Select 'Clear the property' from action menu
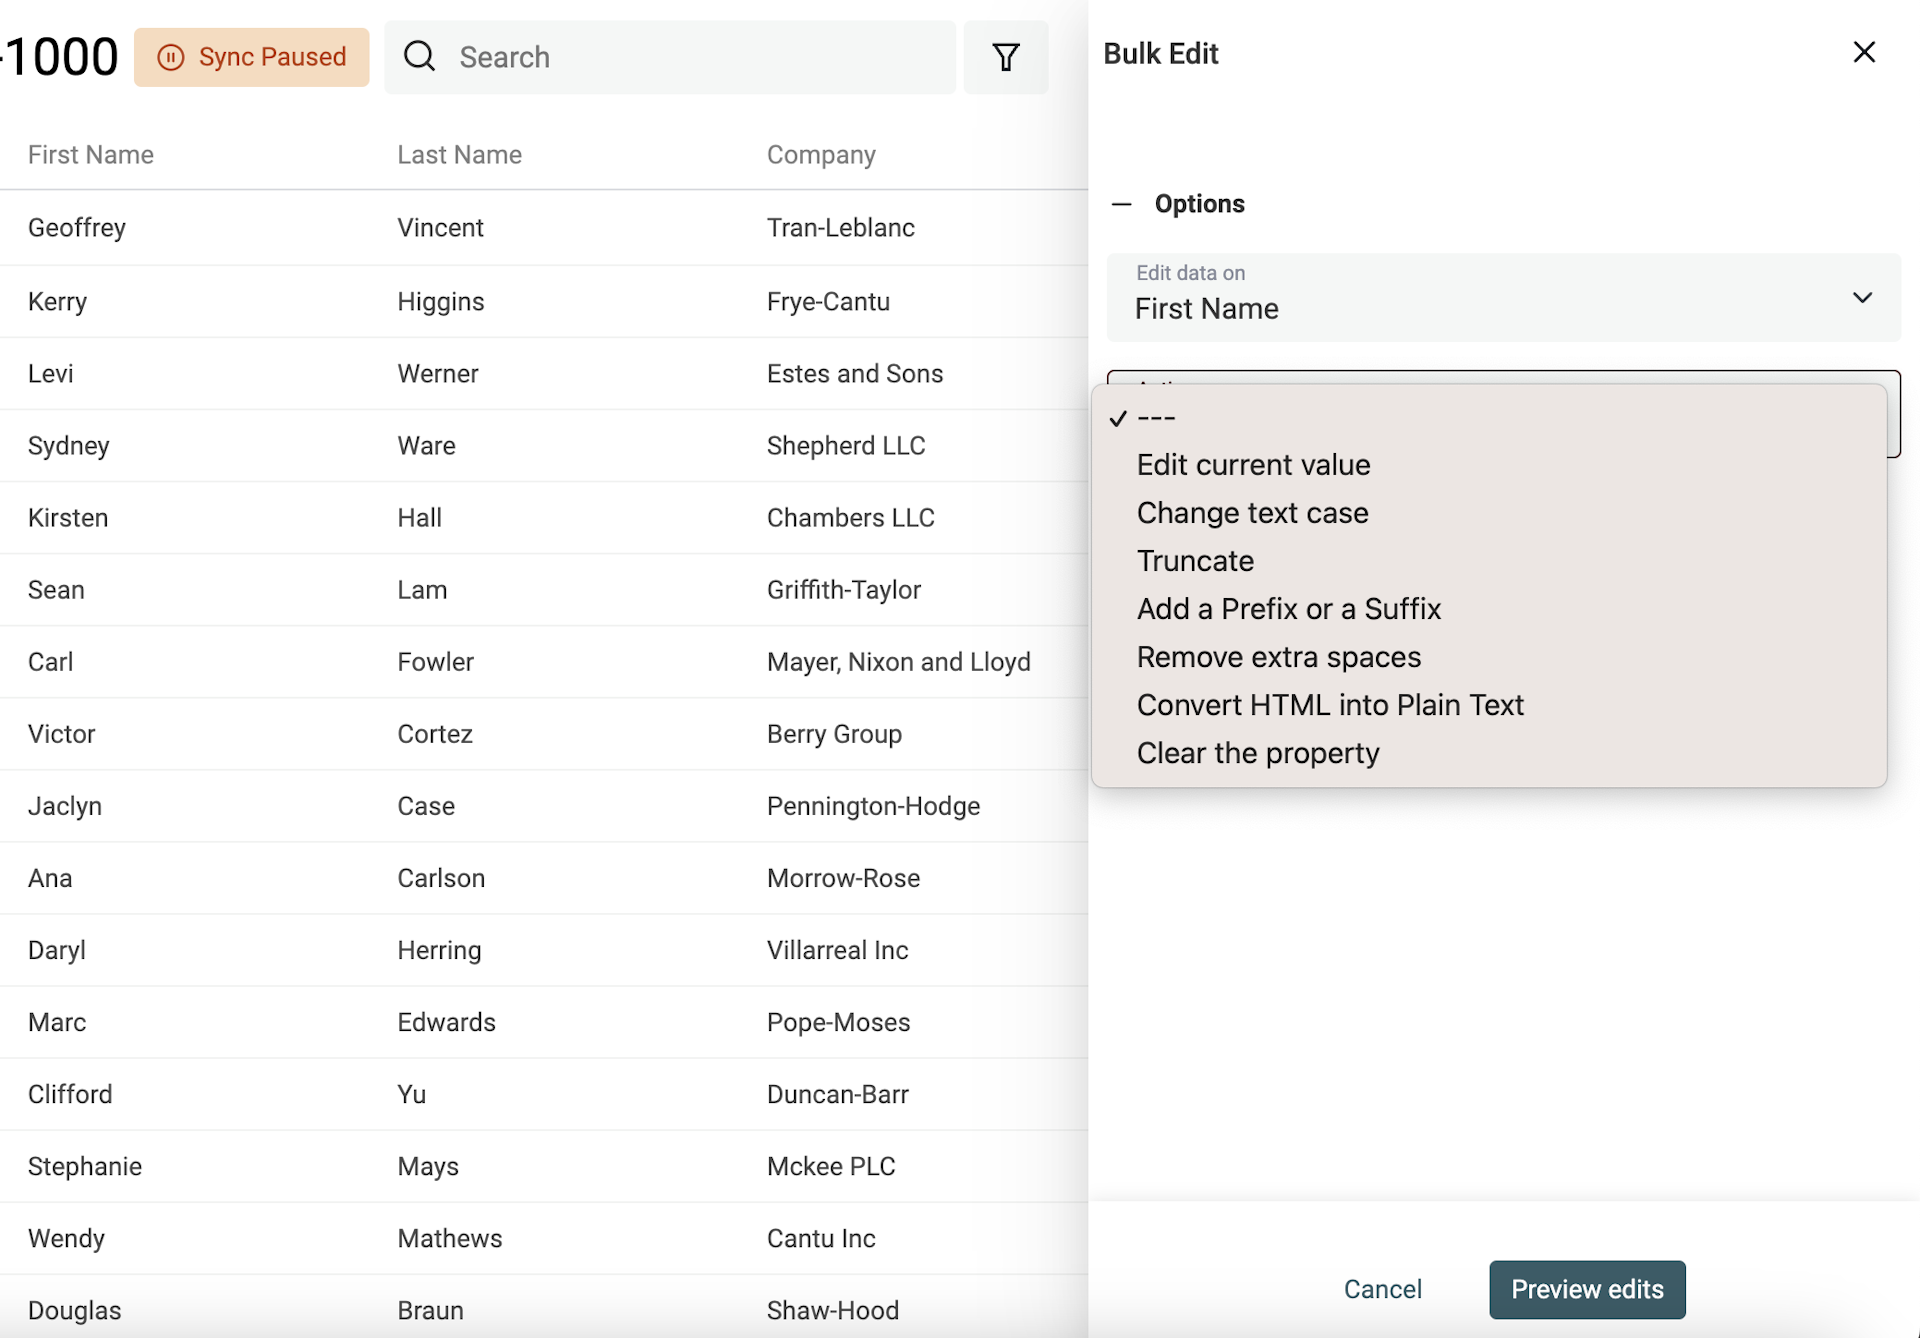The height and width of the screenshot is (1338, 1920). click(1259, 753)
